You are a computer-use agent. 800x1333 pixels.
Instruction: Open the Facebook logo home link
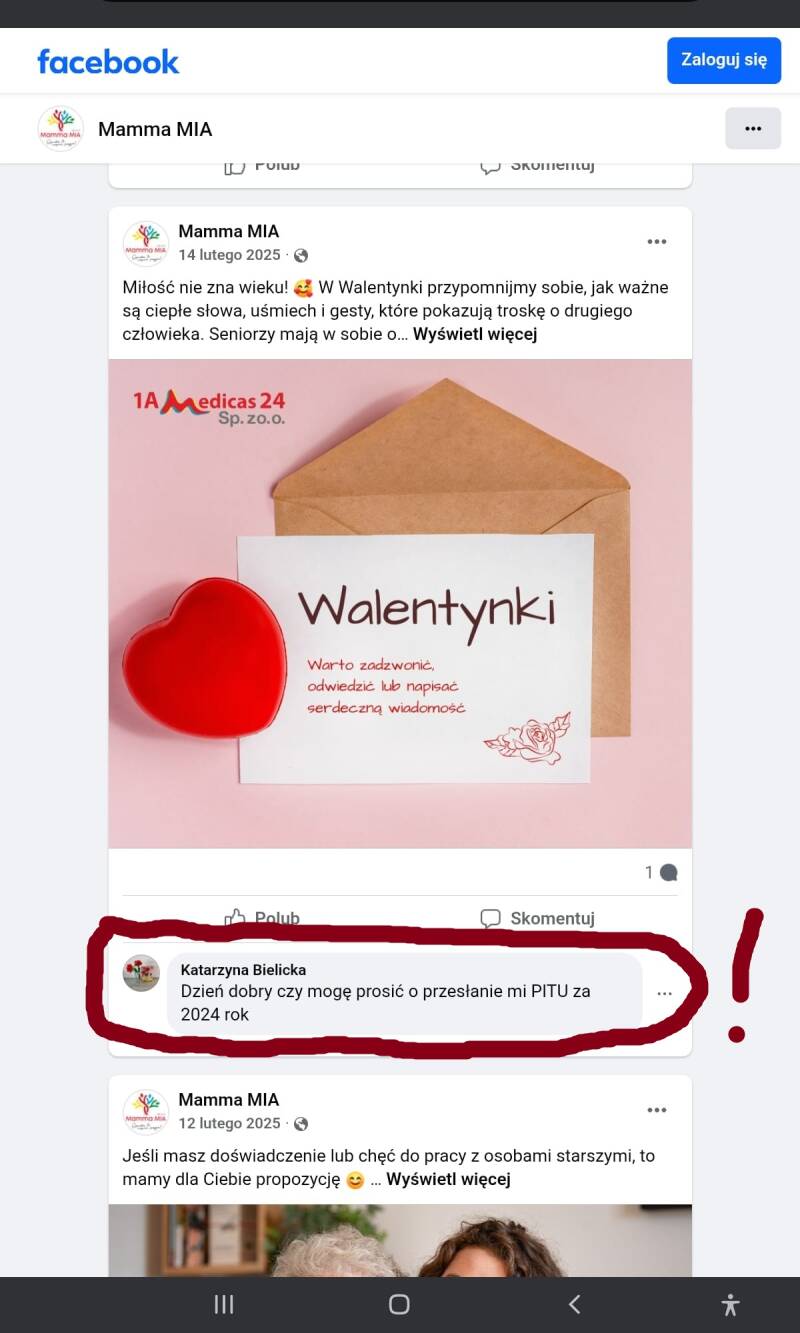coord(108,61)
